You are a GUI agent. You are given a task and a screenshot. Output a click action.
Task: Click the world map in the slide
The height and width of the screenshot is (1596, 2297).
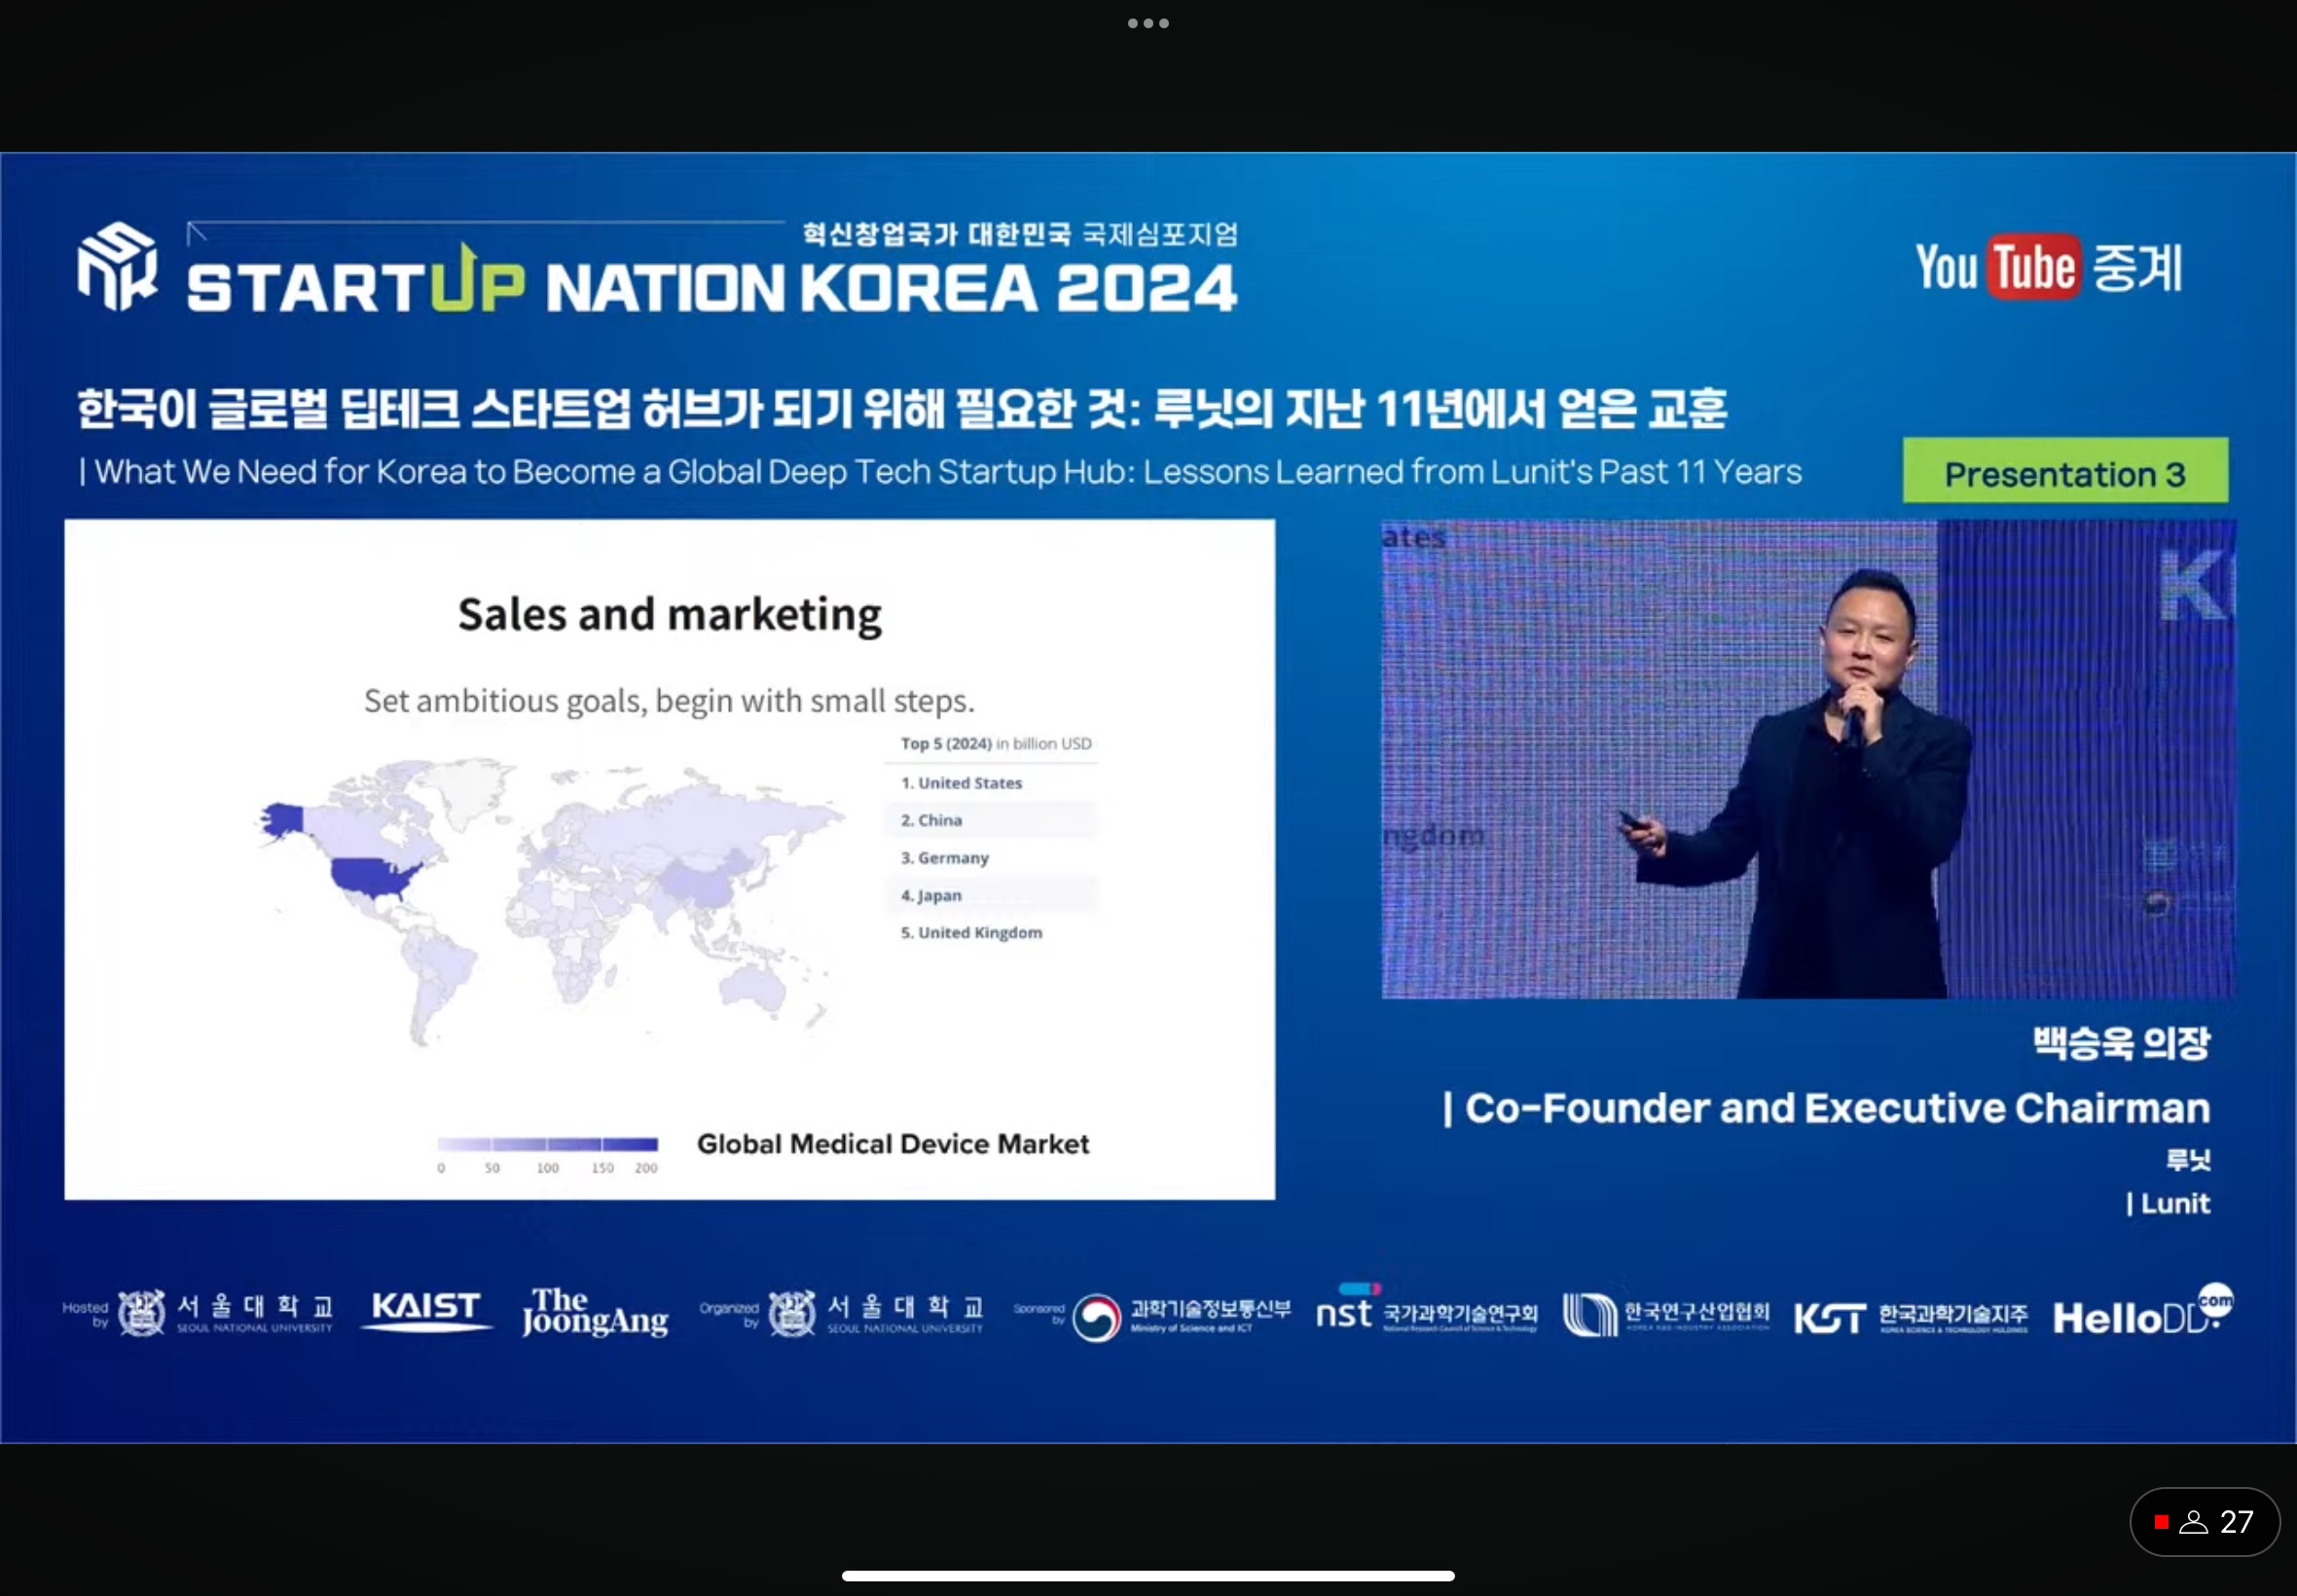550,903
